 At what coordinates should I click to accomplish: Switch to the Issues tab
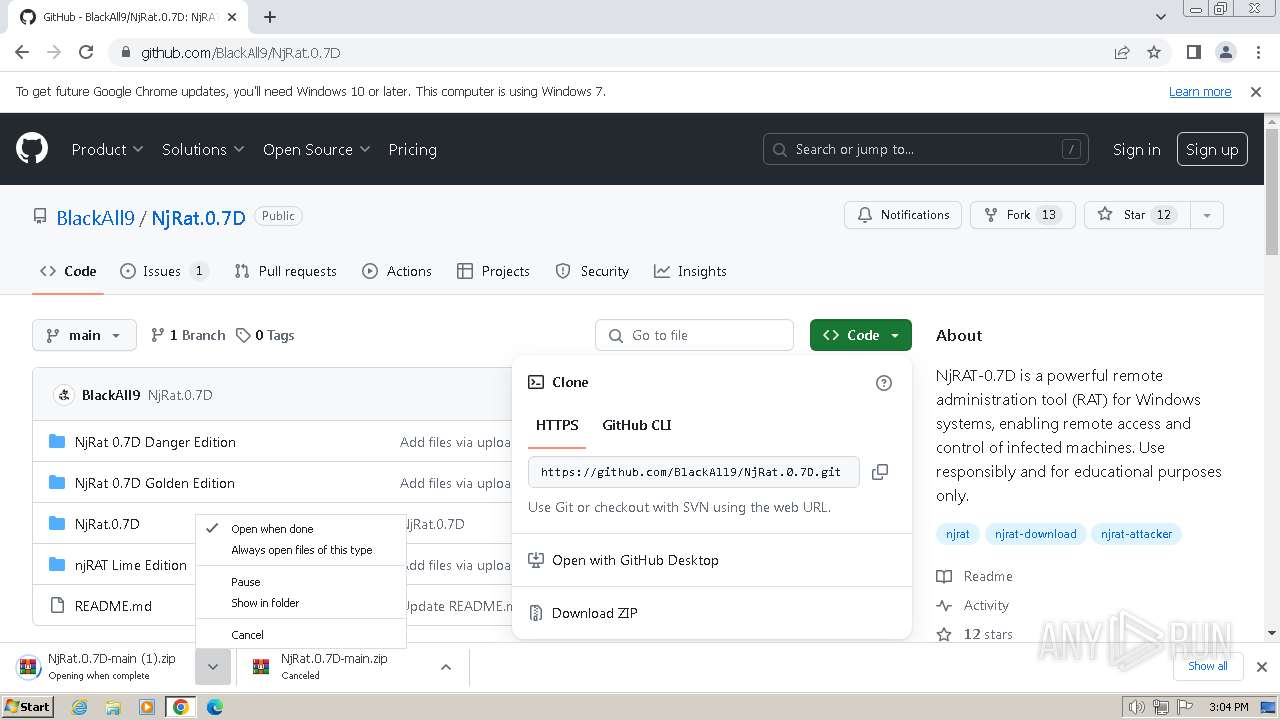tap(164, 271)
